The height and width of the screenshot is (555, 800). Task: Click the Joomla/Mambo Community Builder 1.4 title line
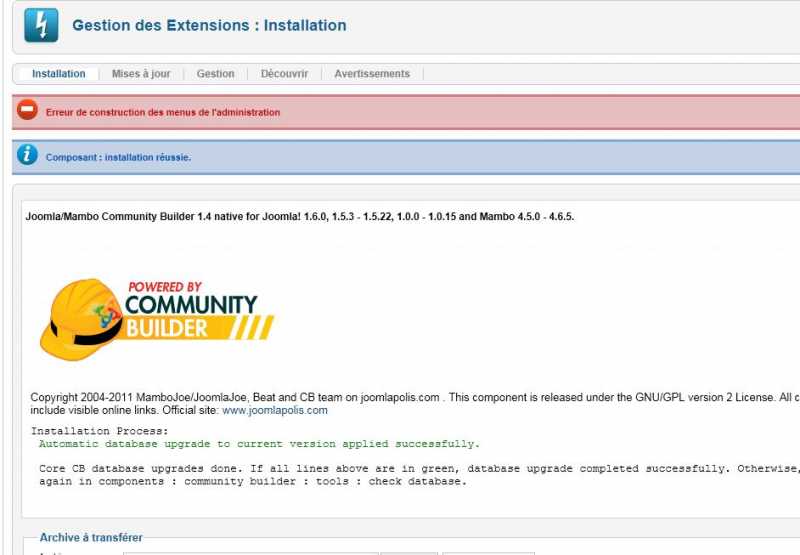point(300,216)
